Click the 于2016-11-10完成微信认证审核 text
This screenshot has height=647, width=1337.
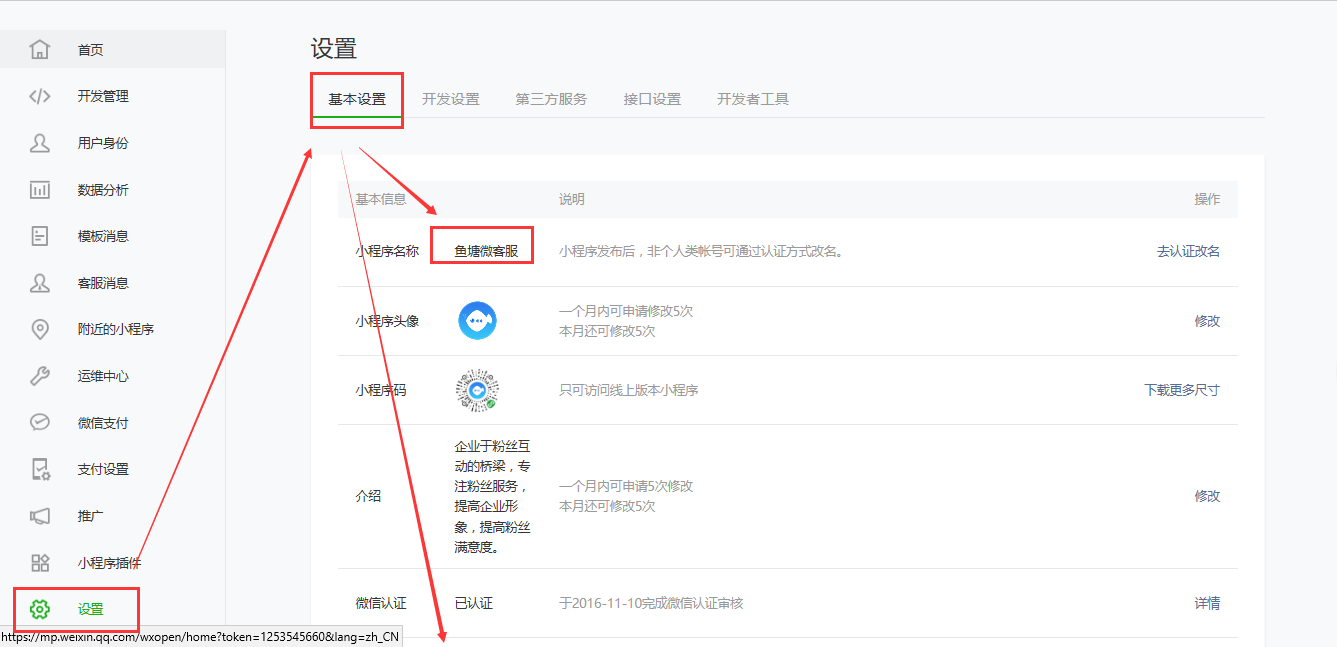point(651,603)
